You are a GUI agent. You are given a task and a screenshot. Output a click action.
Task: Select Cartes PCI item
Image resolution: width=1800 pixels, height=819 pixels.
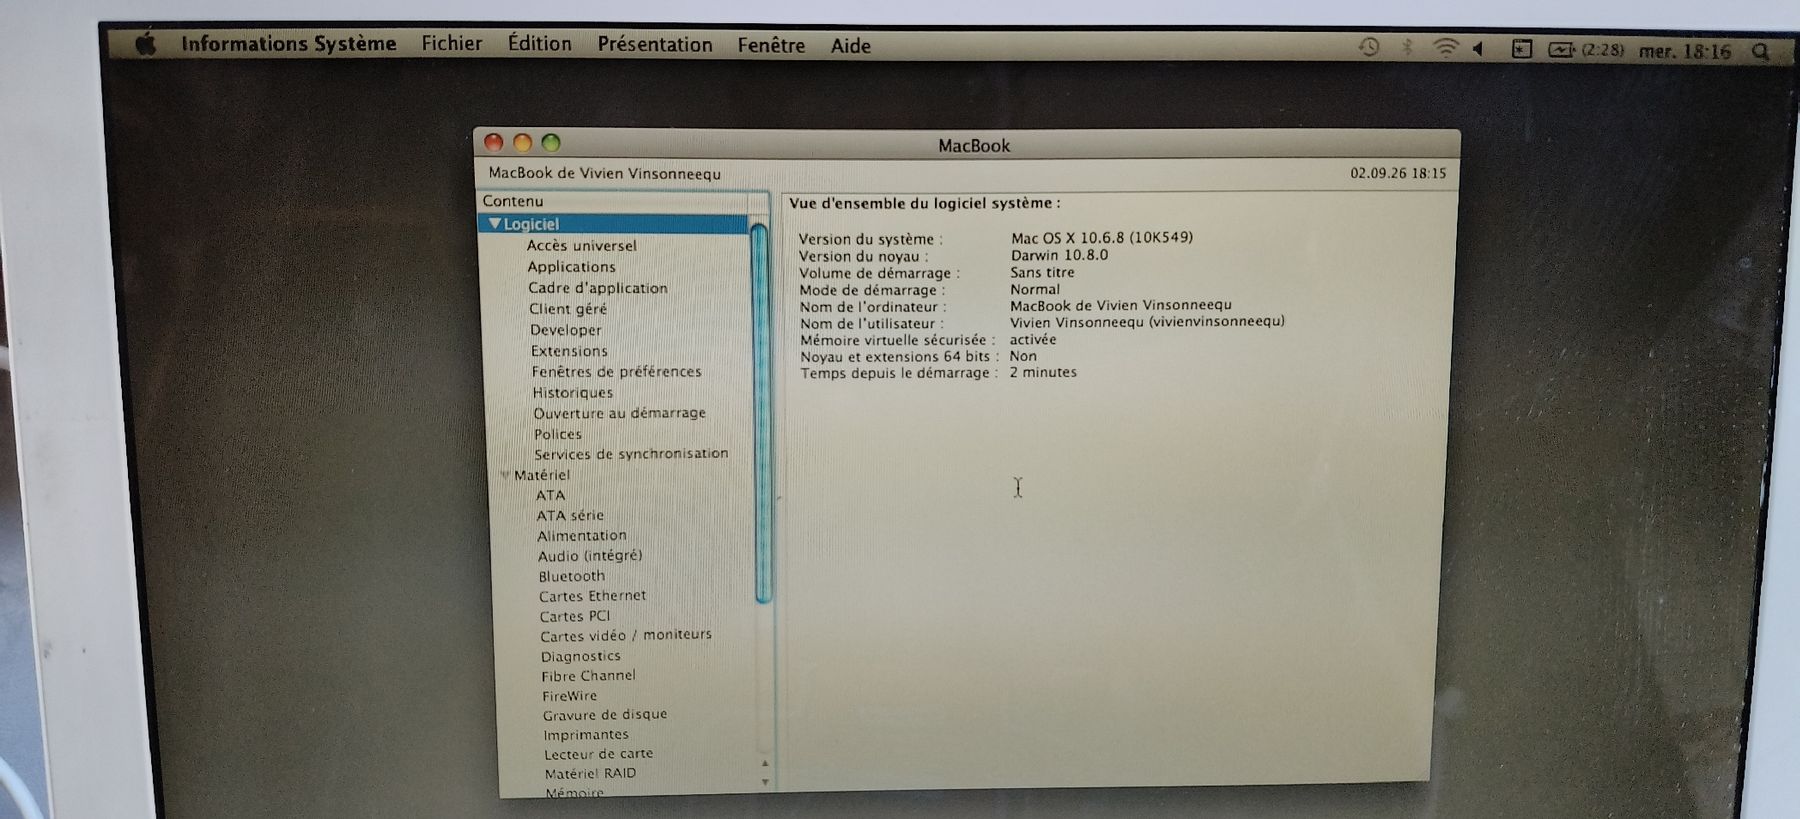coord(575,616)
